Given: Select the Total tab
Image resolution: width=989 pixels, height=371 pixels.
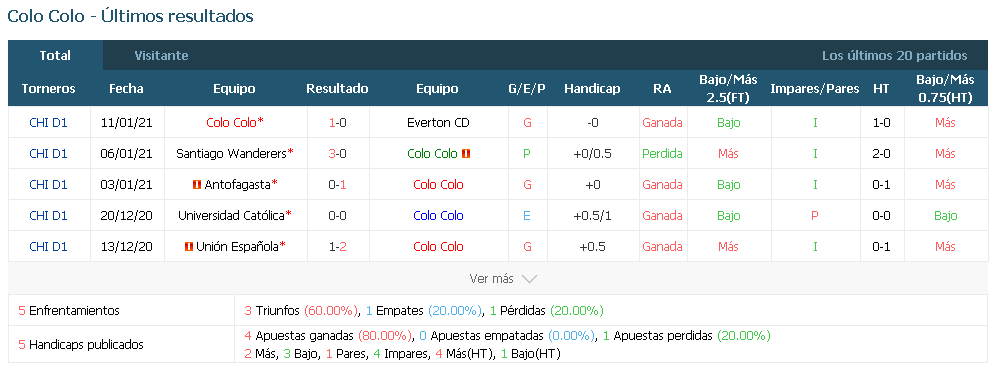Looking at the screenshot, I should click(x=55, y=56).
